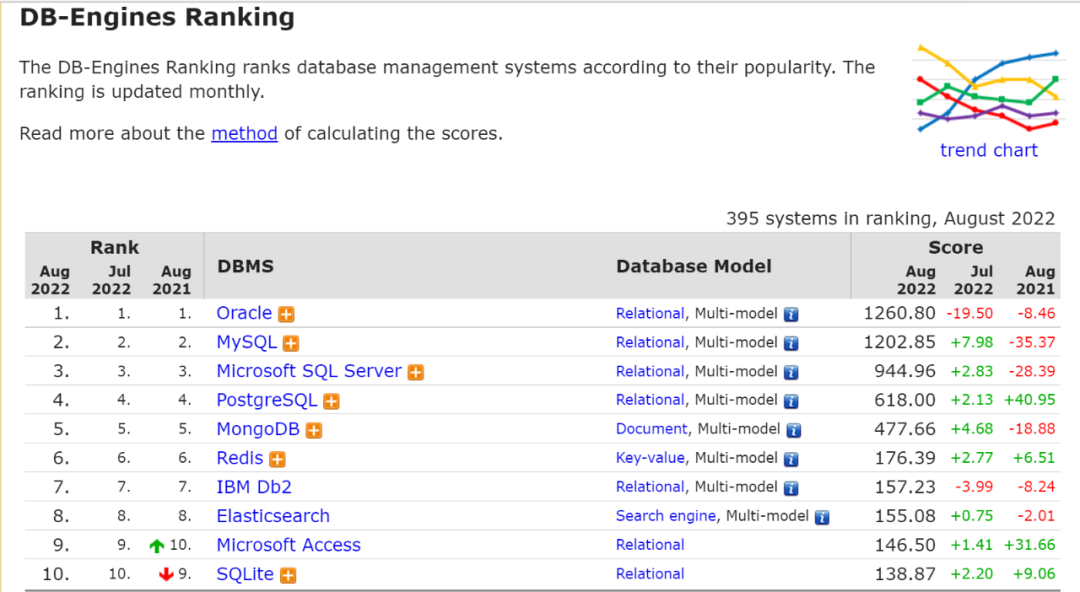Screen dimensions: 1080x592
Task: Click 'Relational' model link in MySQL row
Action: coord(650,343)
